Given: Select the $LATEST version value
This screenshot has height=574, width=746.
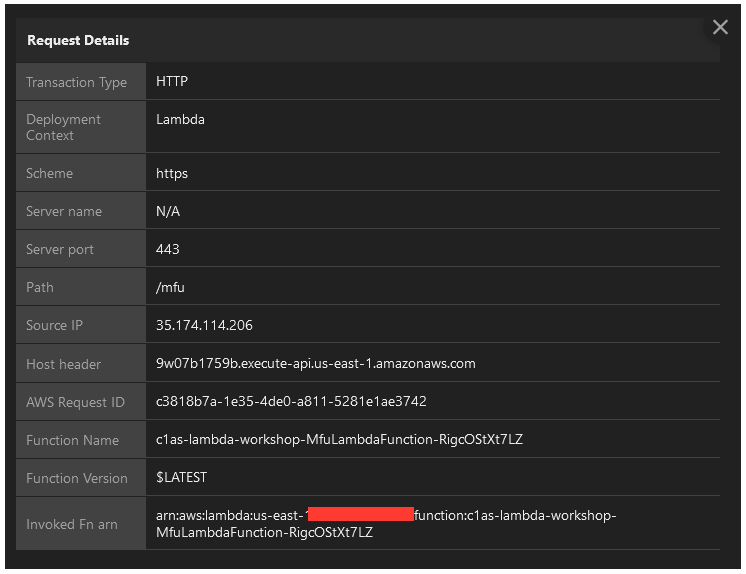Looking at the screenshot, I should pos(181,477).
